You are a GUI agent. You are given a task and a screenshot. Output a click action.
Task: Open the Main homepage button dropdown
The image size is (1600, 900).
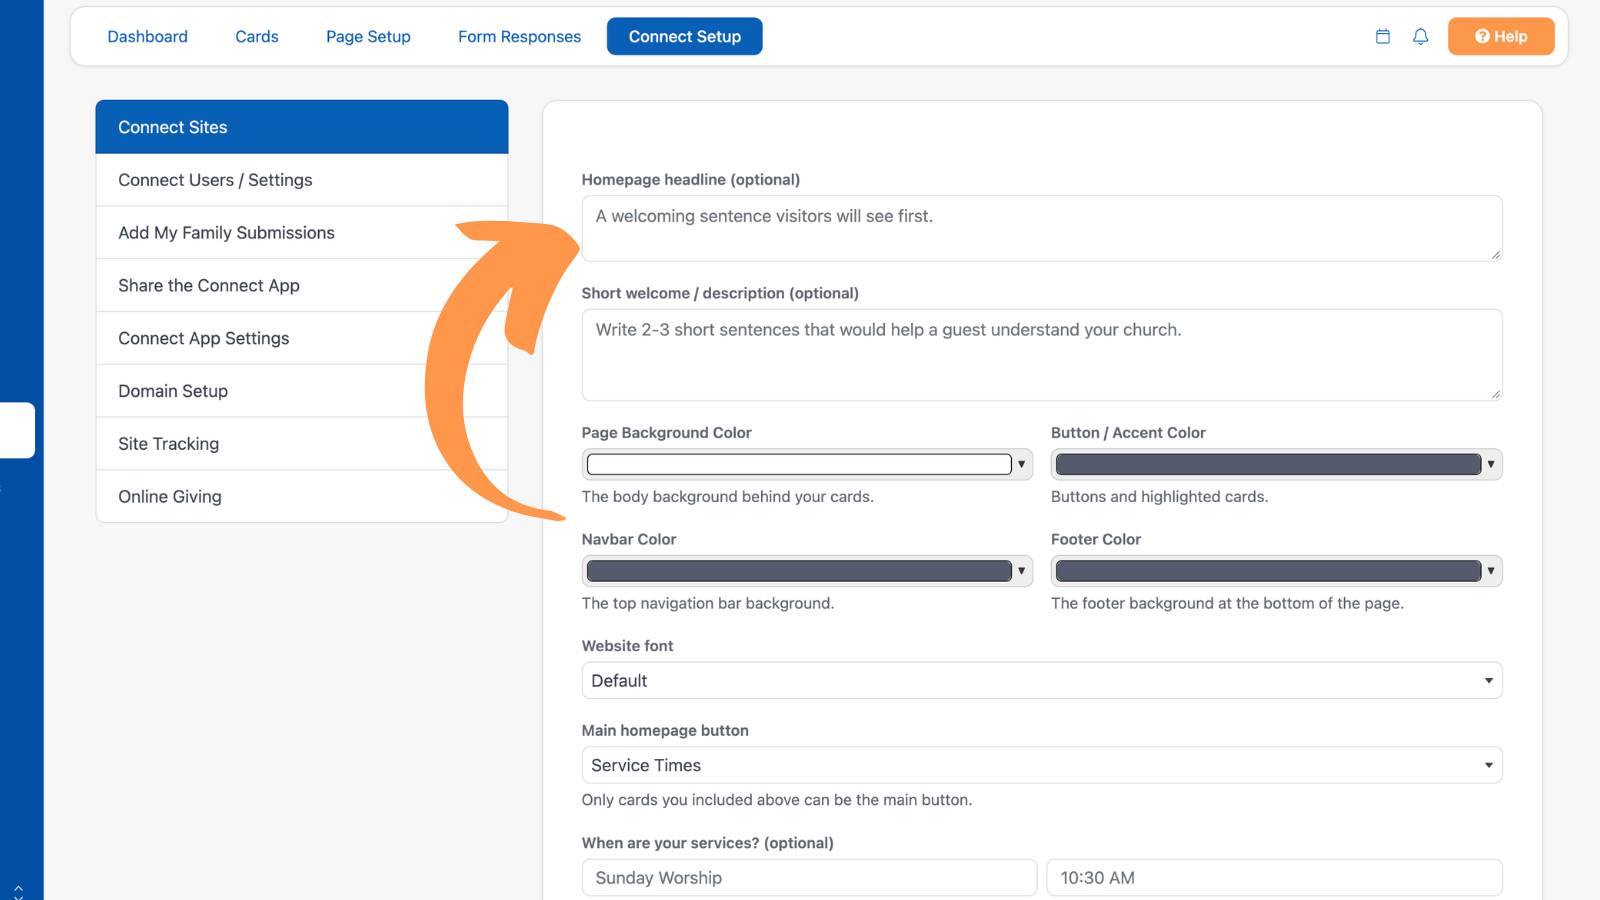1042,765
